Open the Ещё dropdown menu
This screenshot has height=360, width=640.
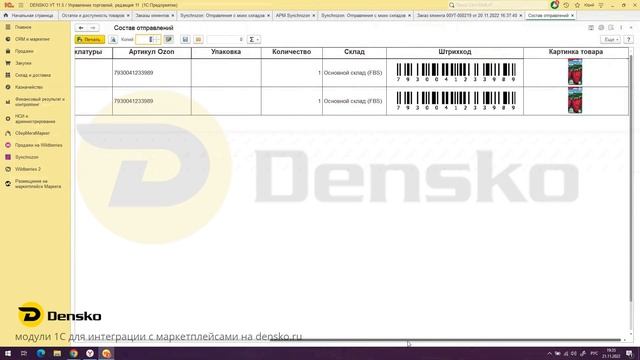click(x=610, y=40)
